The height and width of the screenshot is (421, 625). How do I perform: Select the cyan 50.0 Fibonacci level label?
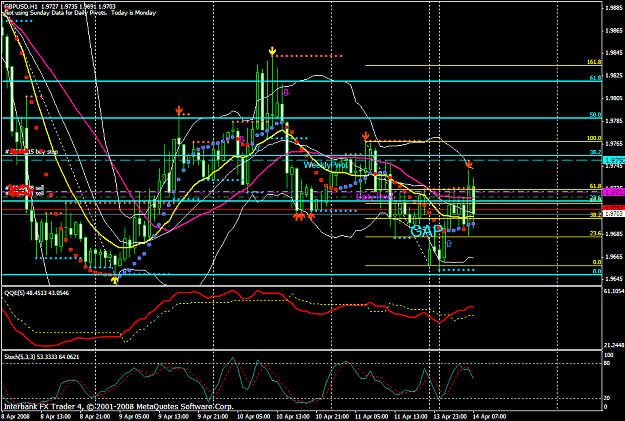pos(596,115)
